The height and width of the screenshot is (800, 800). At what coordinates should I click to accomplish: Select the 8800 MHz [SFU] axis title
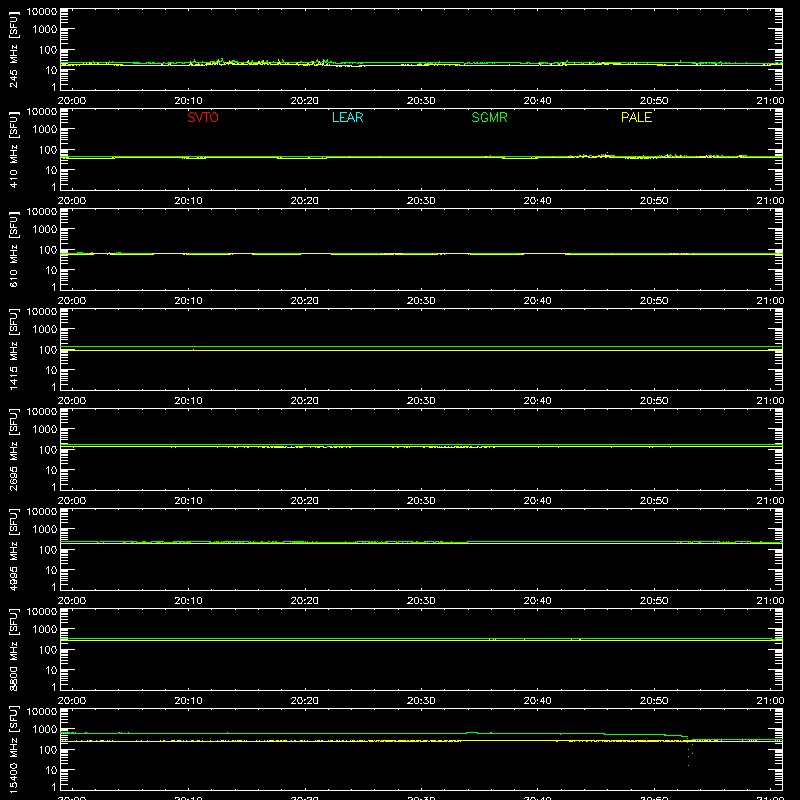[14, 649]
